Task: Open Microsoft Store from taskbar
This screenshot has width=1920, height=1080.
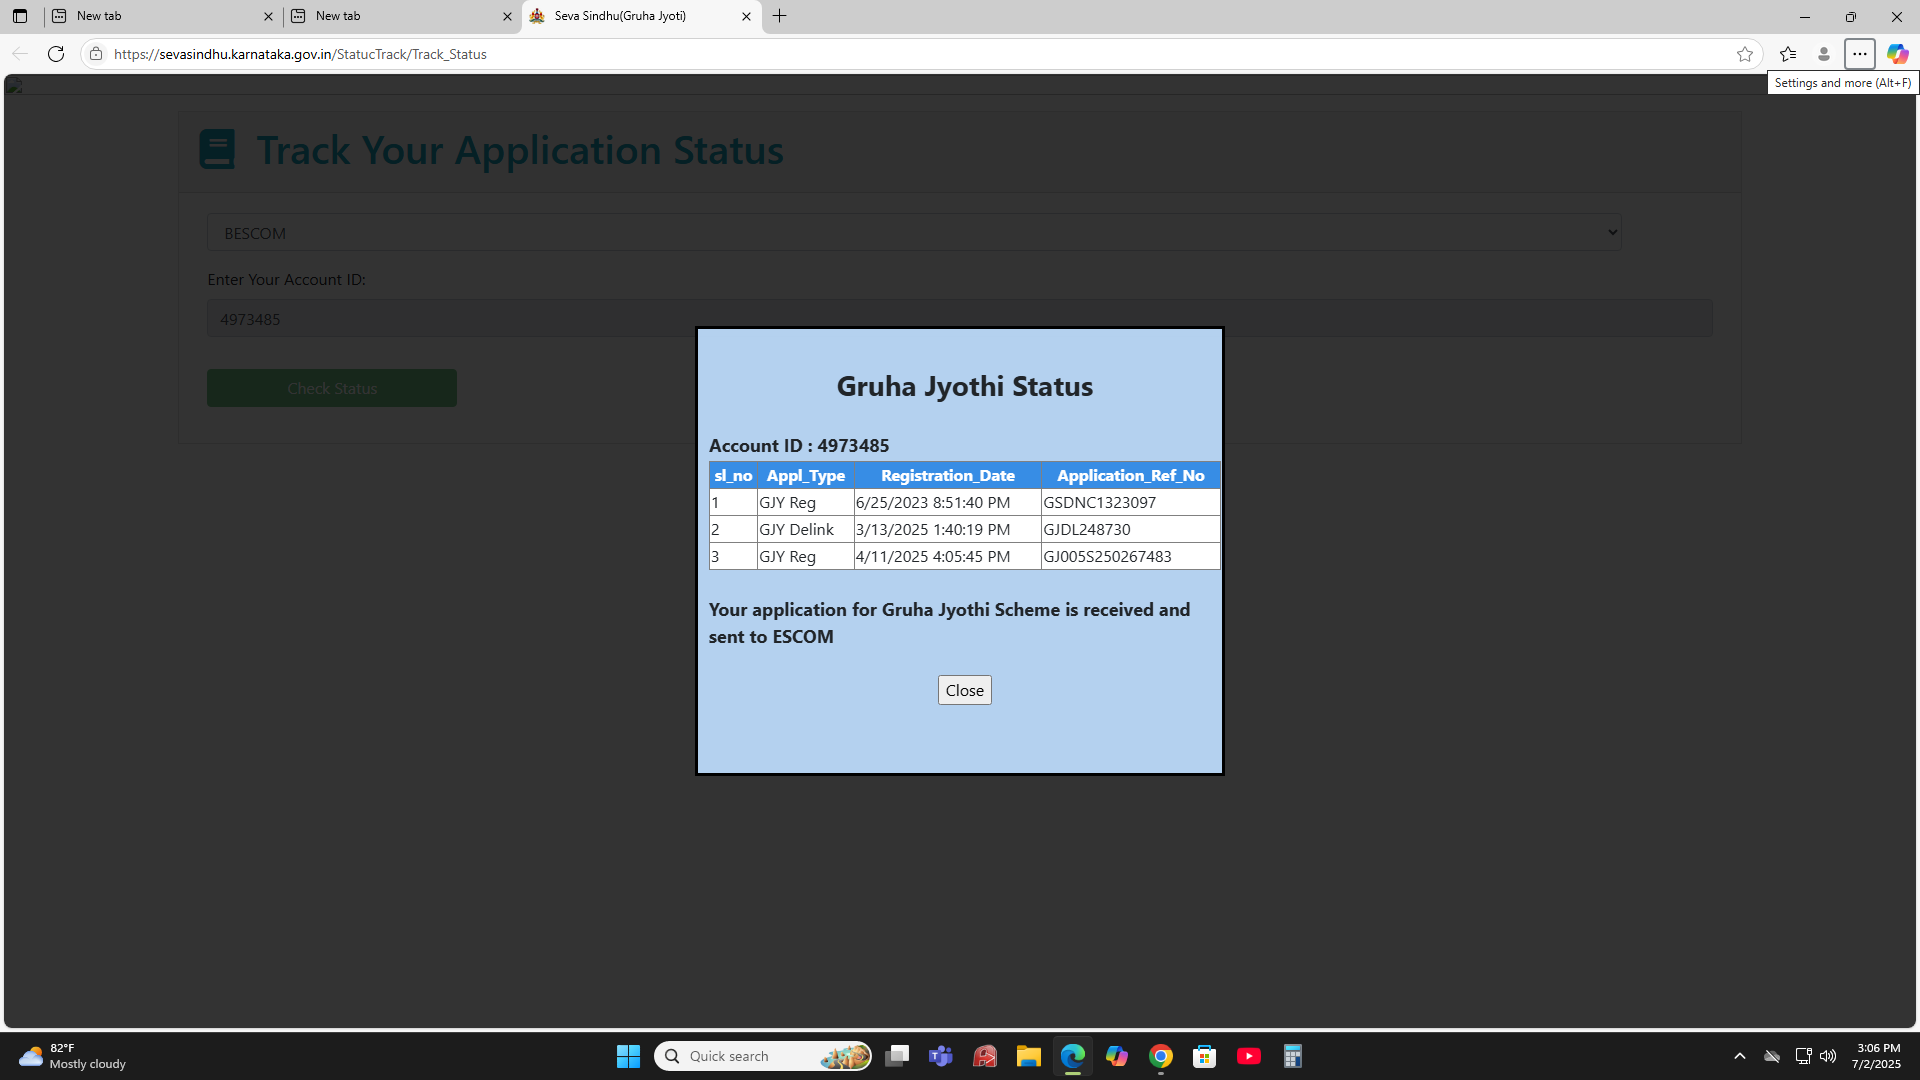Action: point(1205,1056)
